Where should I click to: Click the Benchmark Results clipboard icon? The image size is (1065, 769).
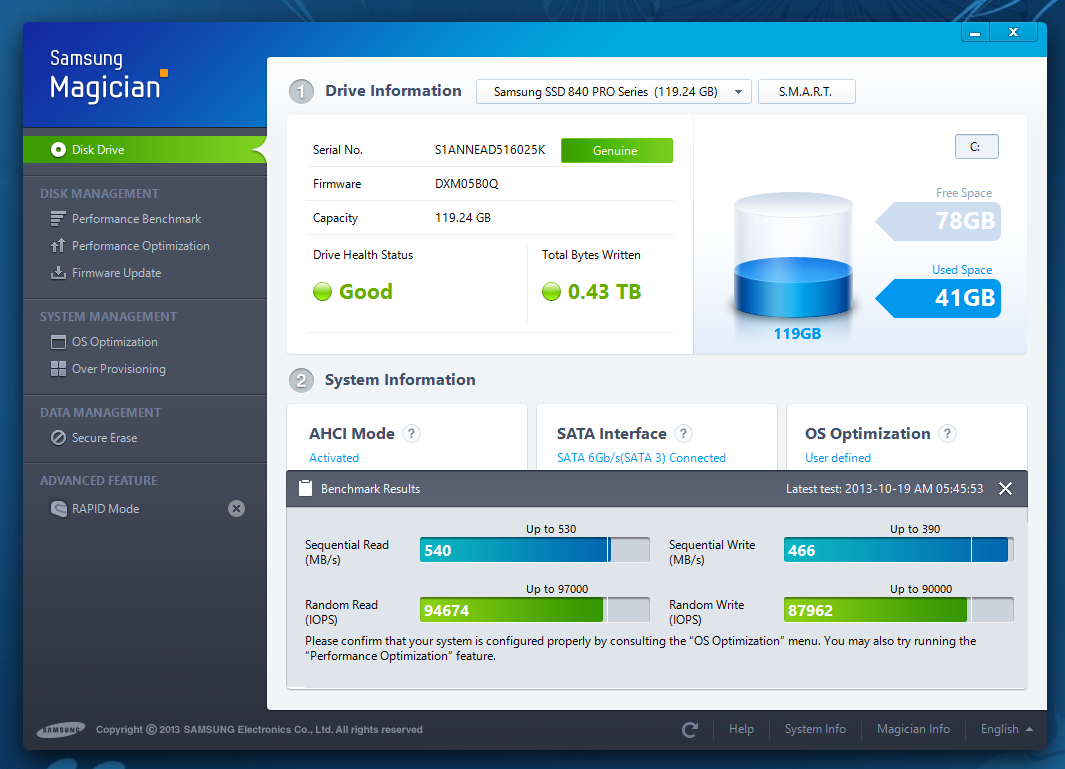click(306, 488)
